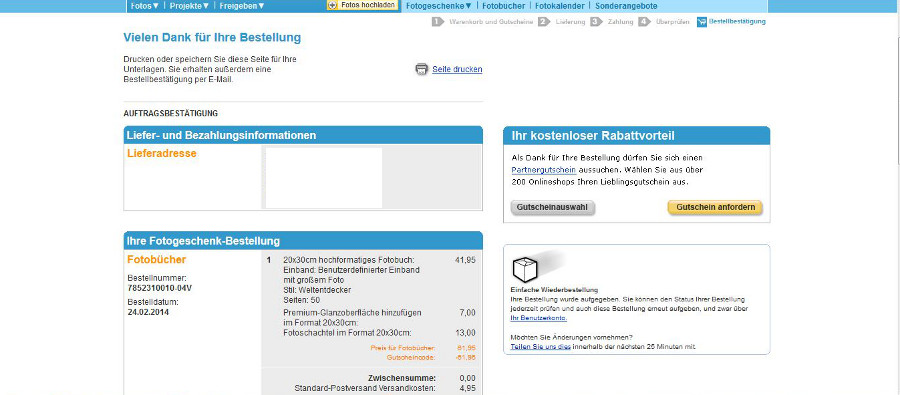The width and height of the screenshot is (900, 395).
Task: Click the printer icon beside Seite drucken
Action: tap(422, 69)
